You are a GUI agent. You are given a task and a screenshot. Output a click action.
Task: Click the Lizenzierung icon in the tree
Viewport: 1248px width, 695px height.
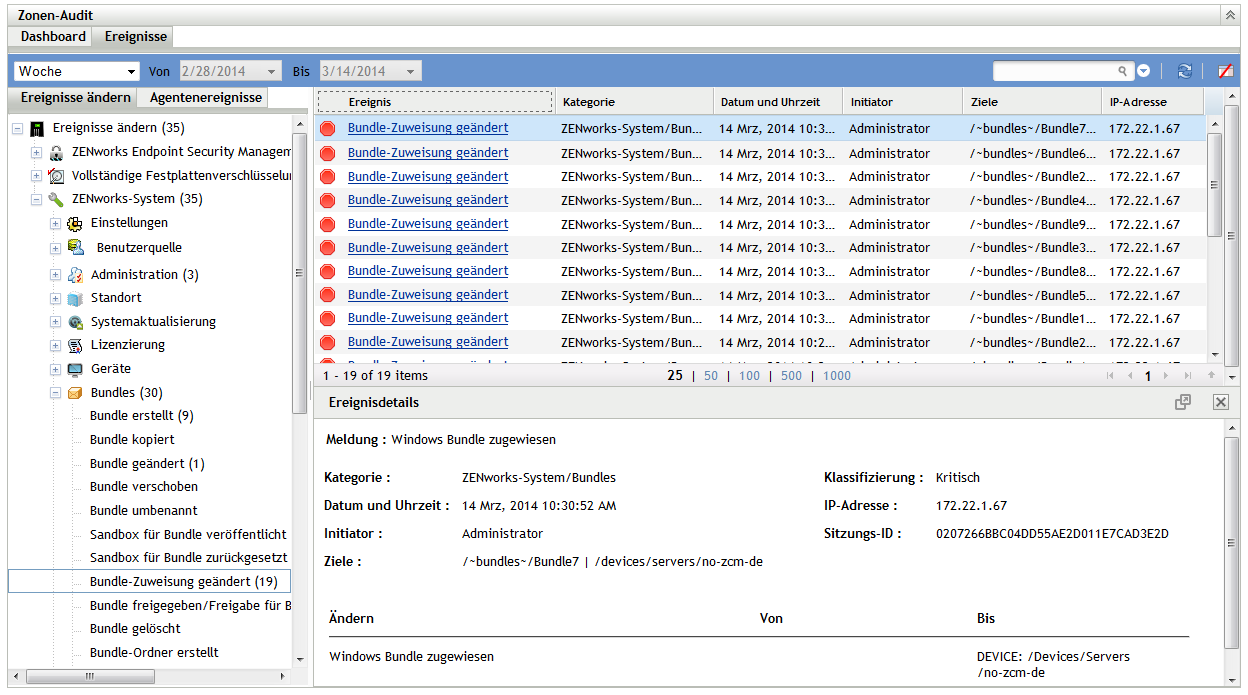click(75, 345)
